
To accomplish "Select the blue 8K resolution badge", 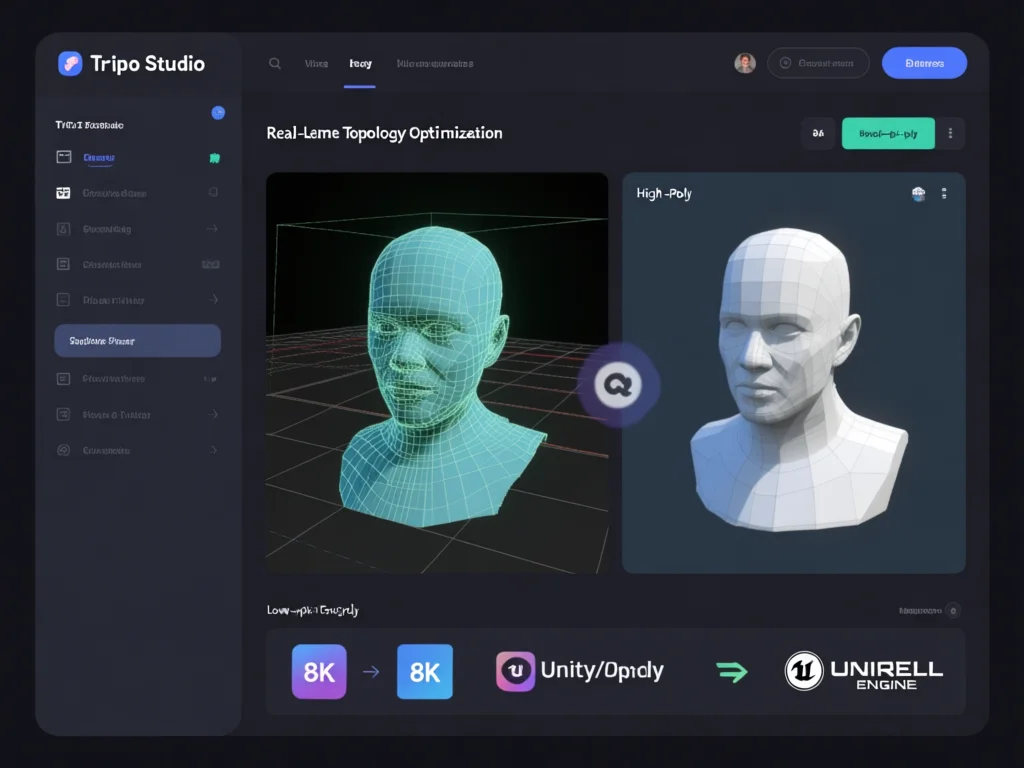I will coord(425,671).
